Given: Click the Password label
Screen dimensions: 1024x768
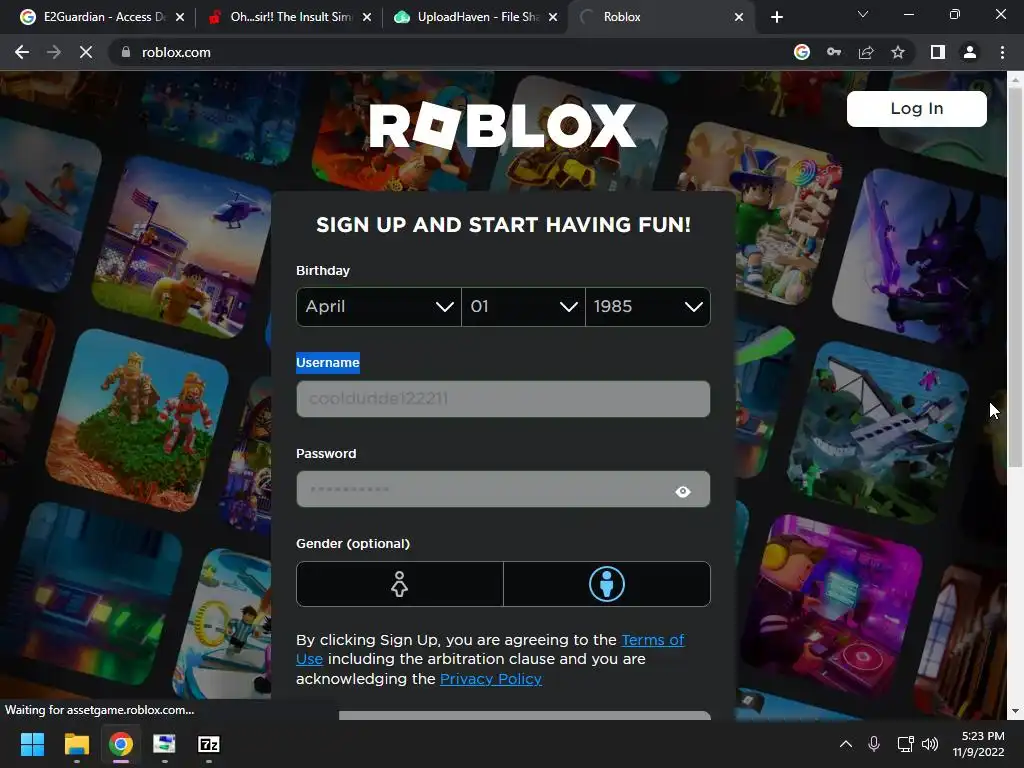Looking at the screenshot, I should pos(326,453).
